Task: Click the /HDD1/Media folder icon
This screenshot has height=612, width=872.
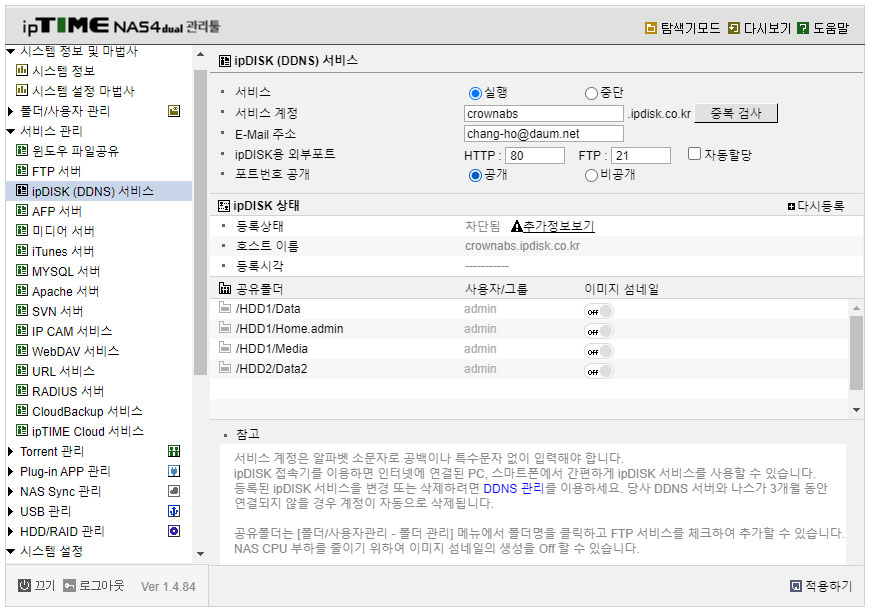Action: coord(225,347)
